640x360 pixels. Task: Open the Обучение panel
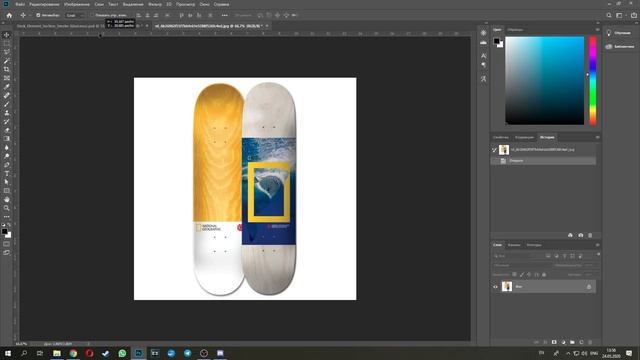(x=619, y=33)
